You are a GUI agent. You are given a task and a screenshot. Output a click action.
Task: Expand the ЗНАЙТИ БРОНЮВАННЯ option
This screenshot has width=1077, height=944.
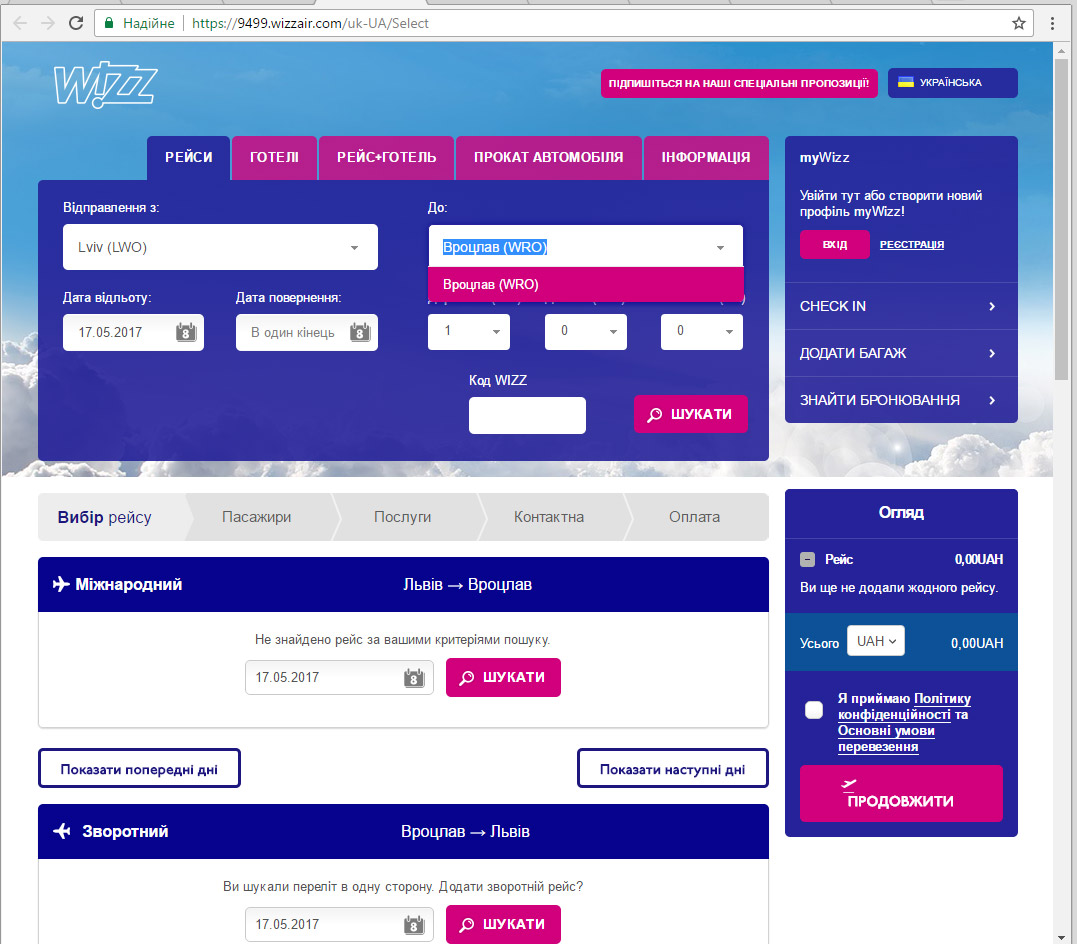coord(901,400)
